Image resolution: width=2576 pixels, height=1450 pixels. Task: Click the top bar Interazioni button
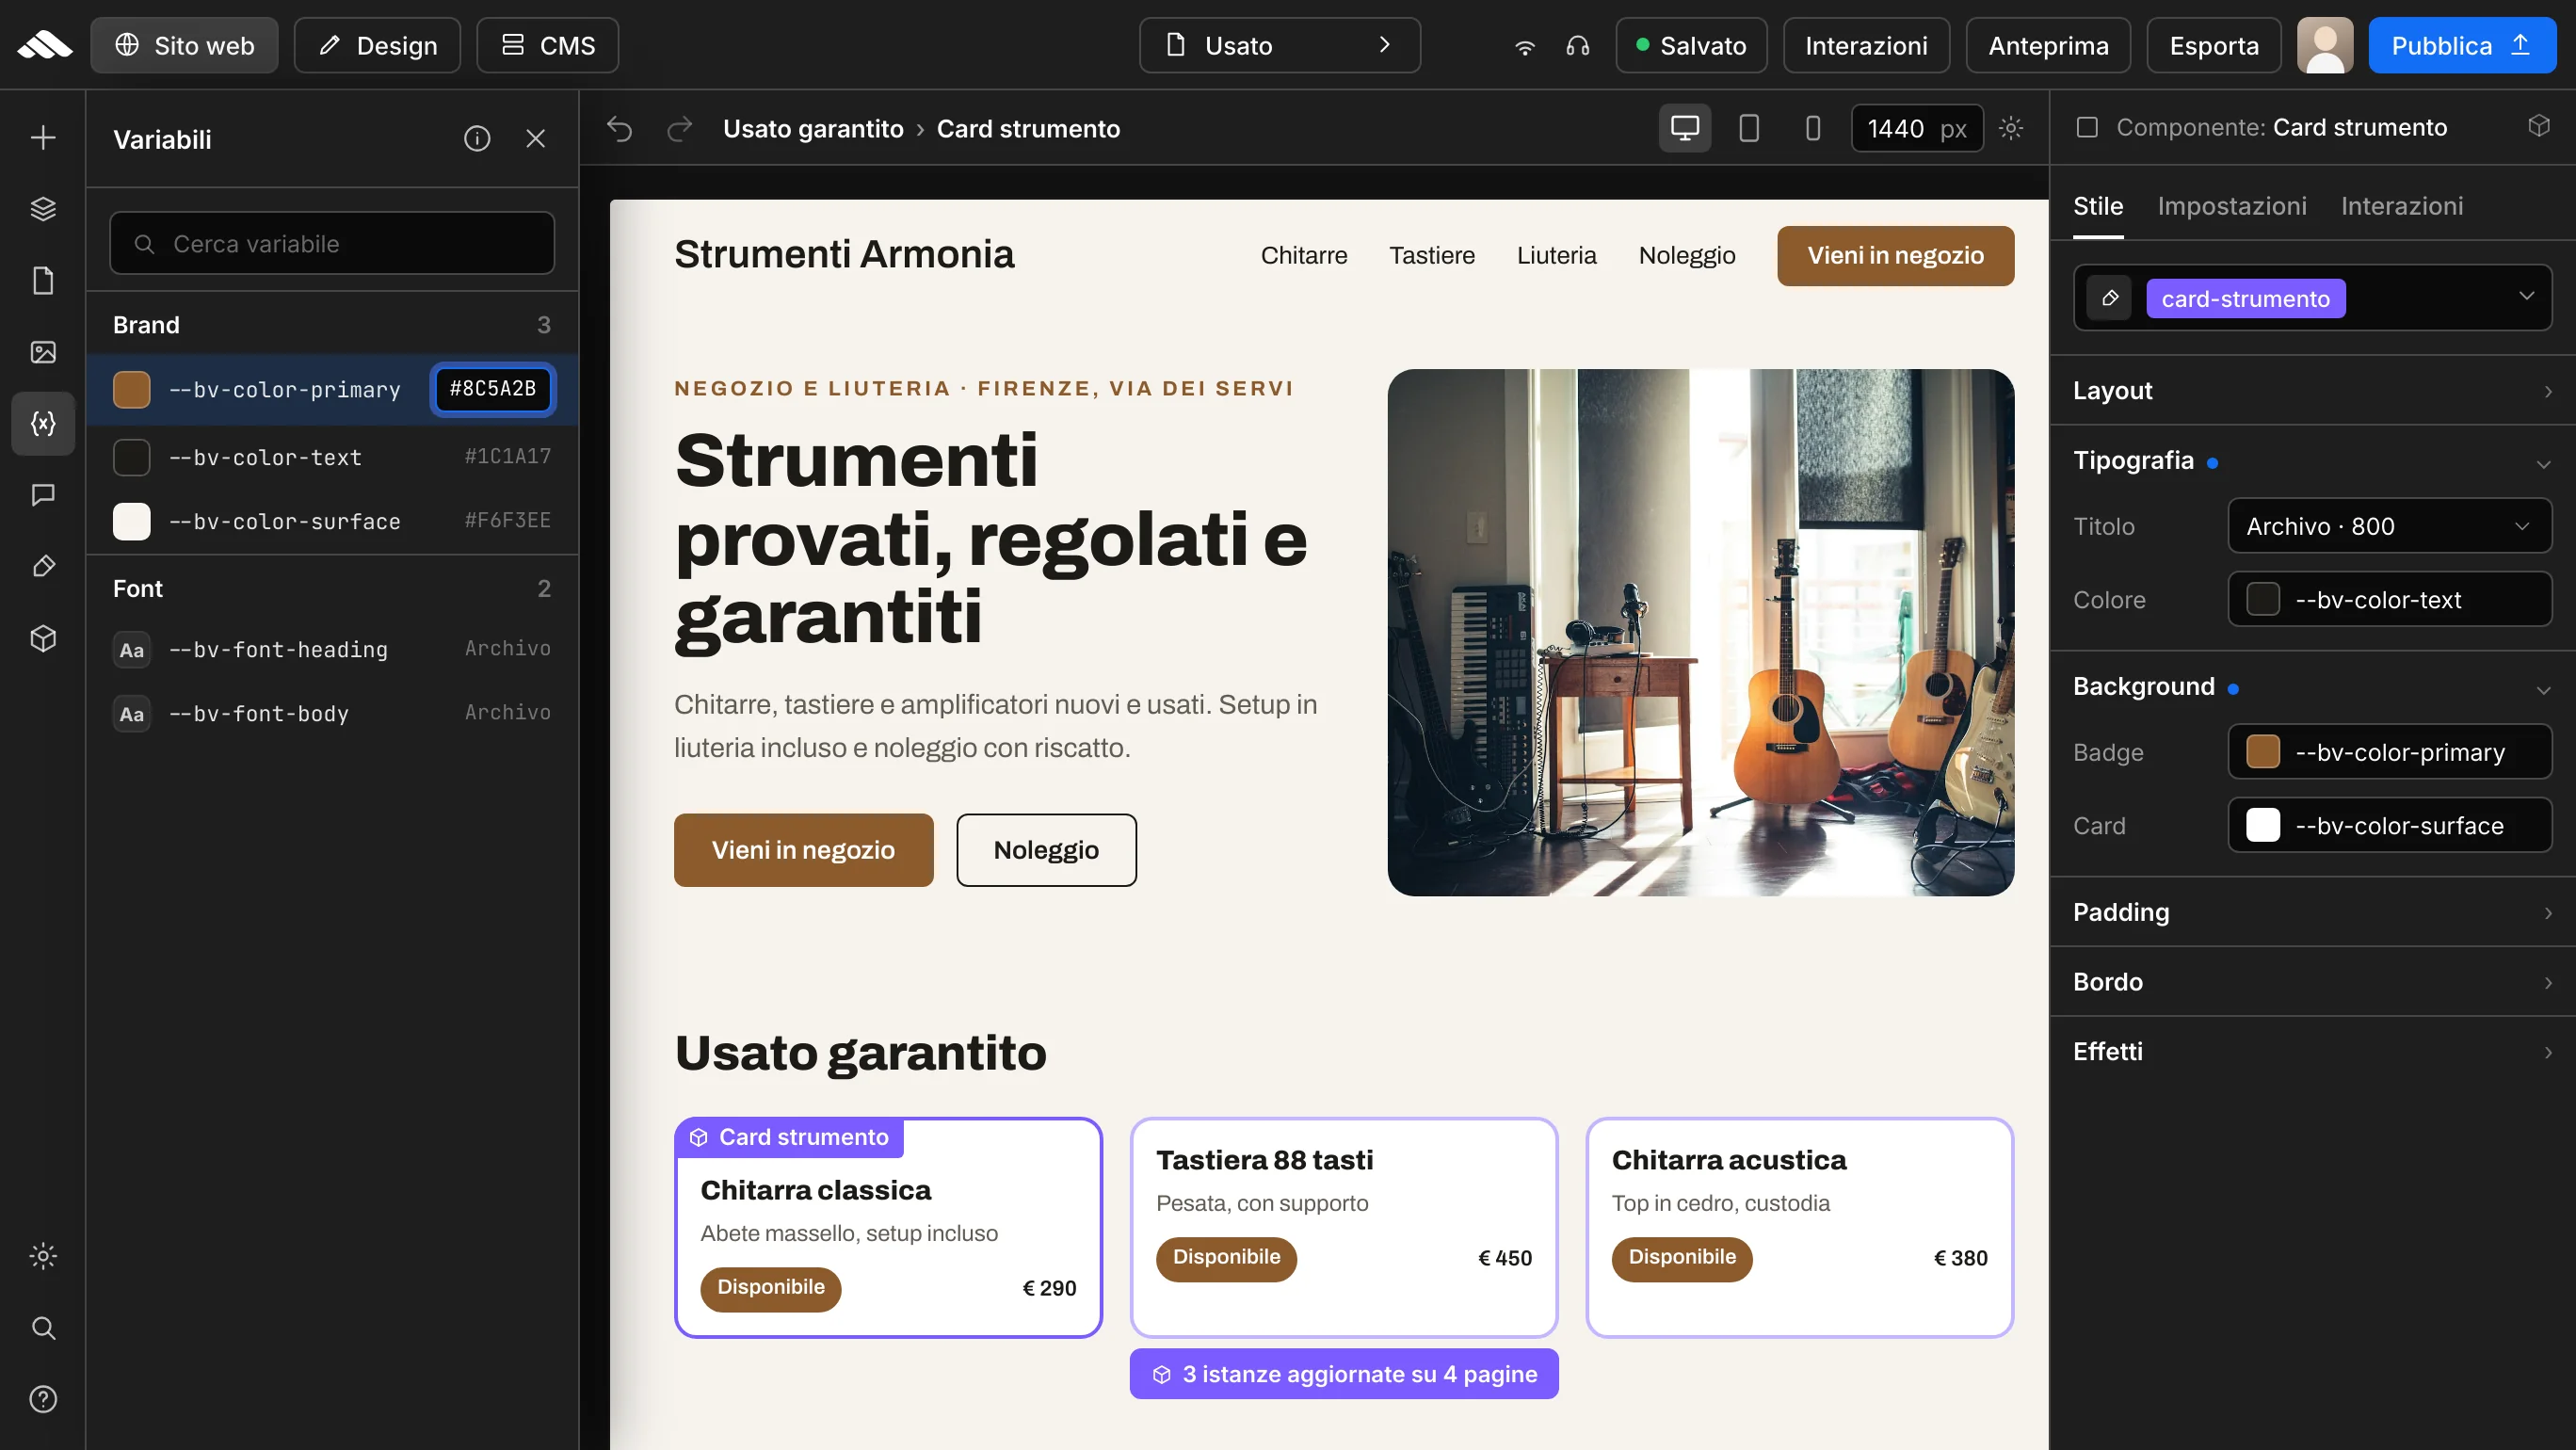(x=1866, y=45)
